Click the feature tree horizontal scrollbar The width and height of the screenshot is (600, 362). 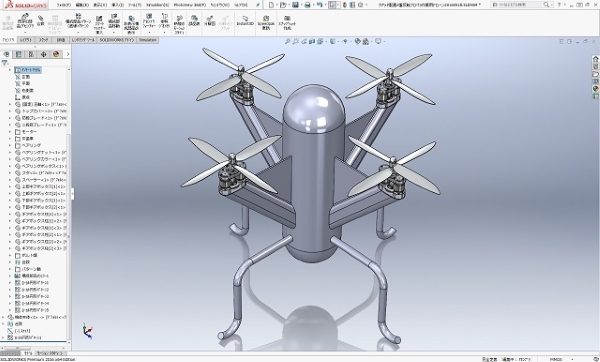click(x=34, y=348)
